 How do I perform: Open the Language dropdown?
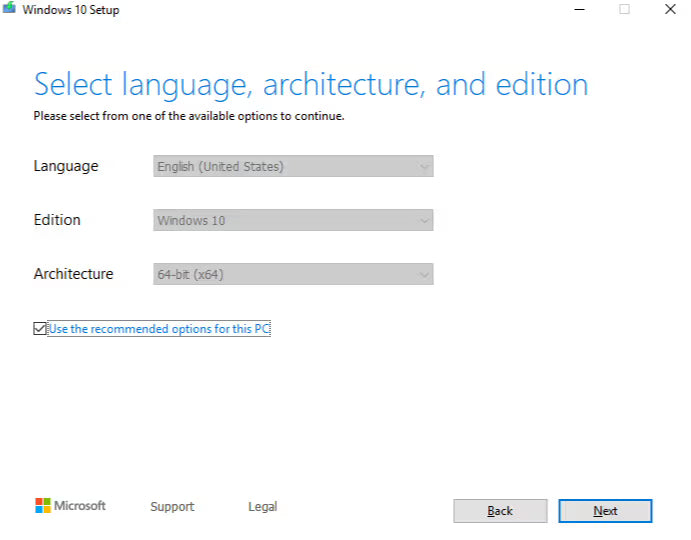pyautogui.click(x=293, y=166)
